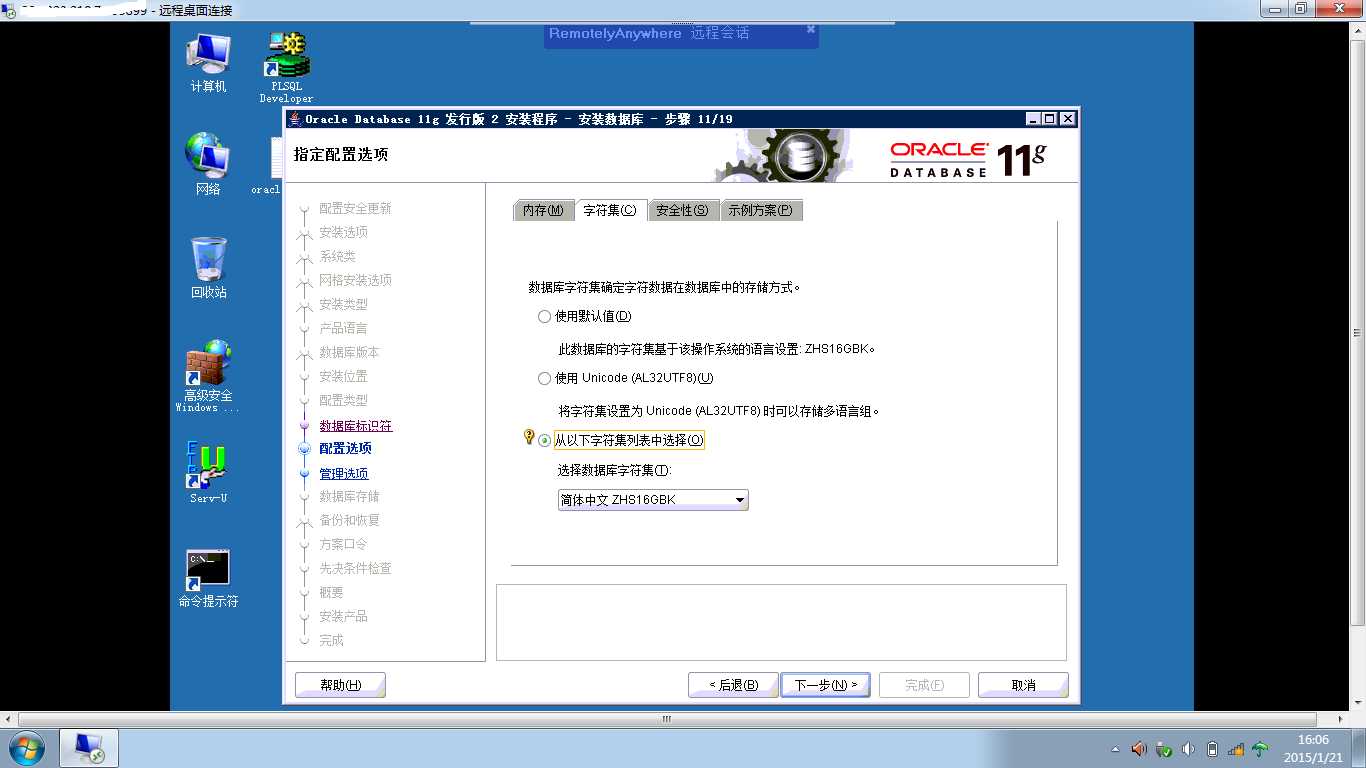
Task: Click the safely remove hardware tray icon
Action: tap(1164, 749)
